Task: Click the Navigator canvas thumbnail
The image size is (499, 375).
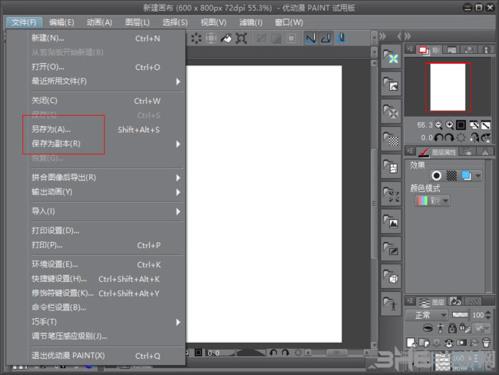Action: [x=448, y=87]
